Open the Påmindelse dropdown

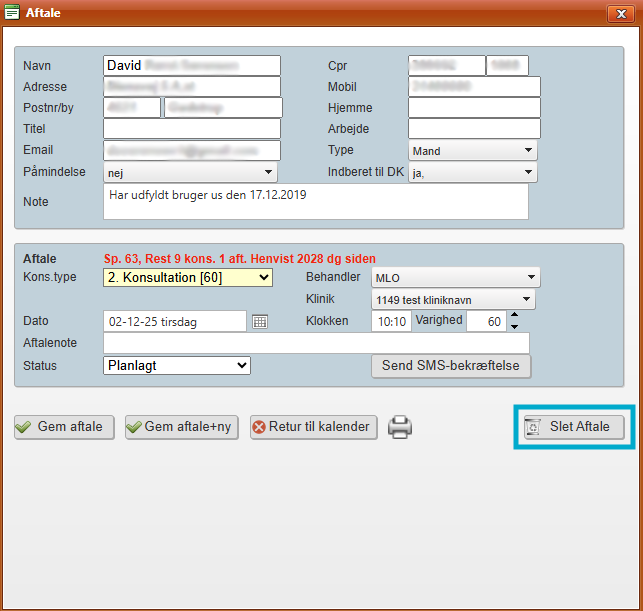click(190, 173)
